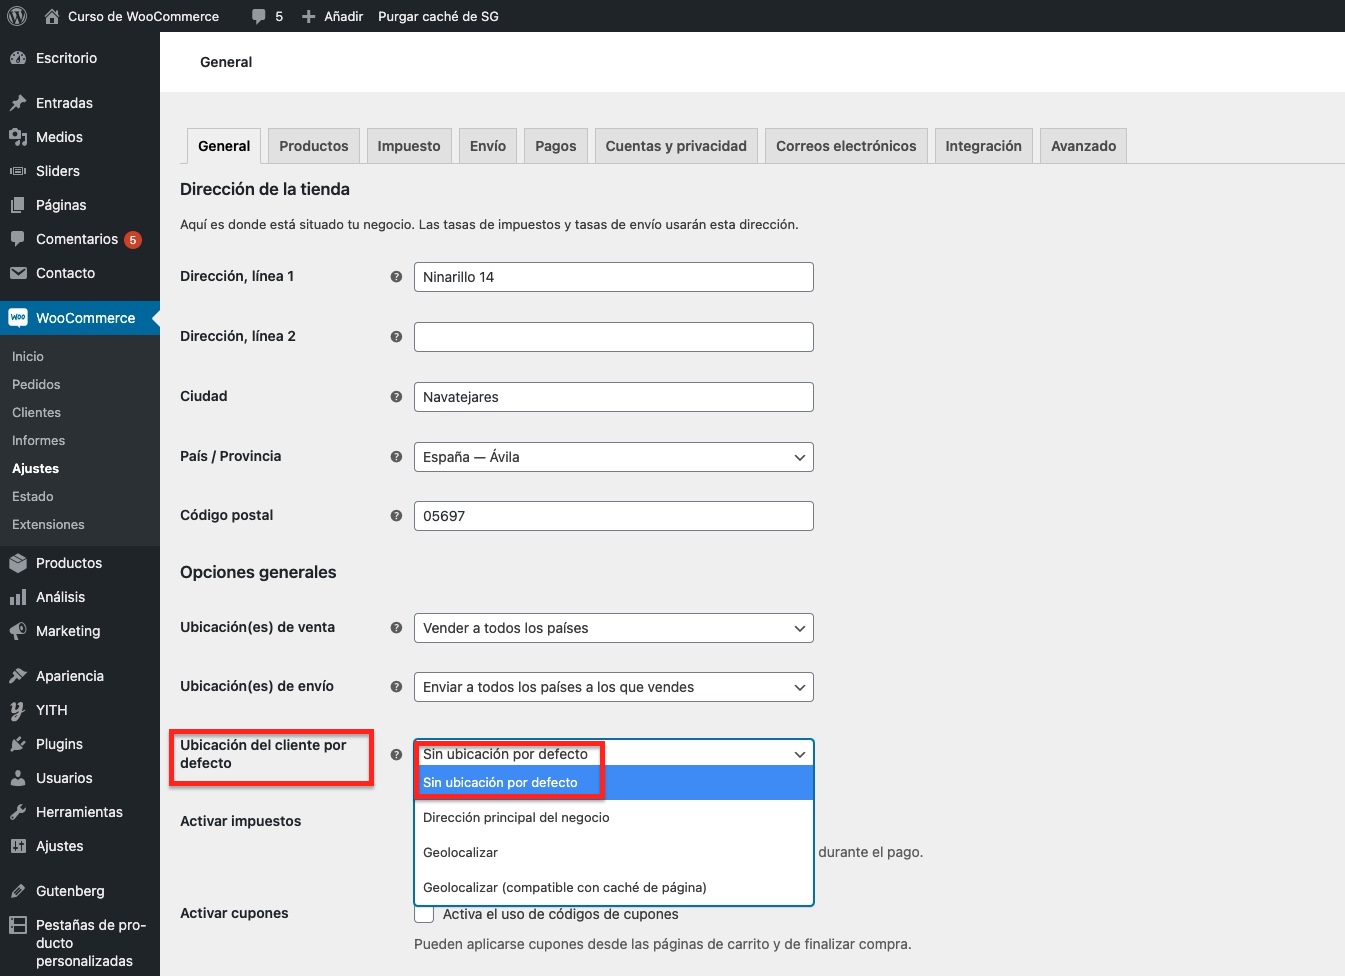The width and height of the screenshot is (1345, 976).
Task: Click the Ajustes sliders icon in main sidebar
Action: pyautogui.click(x=18, y=846)
